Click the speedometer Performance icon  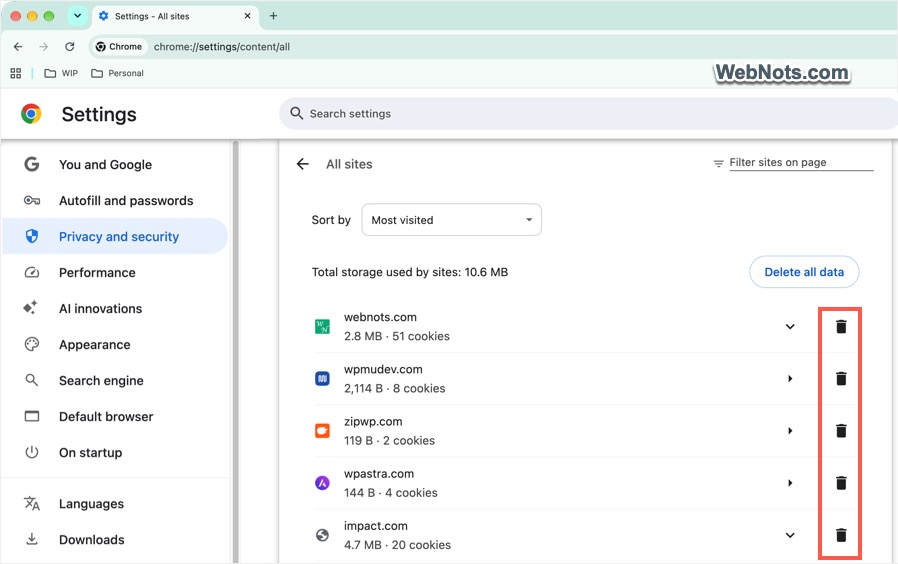[x=31, y=273]
